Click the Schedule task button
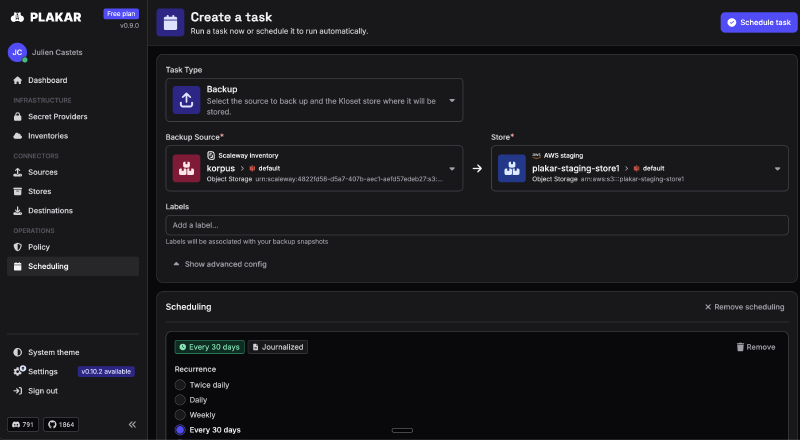Image resolution: width=800 pixels, height=440 pixels. [759, 22]
